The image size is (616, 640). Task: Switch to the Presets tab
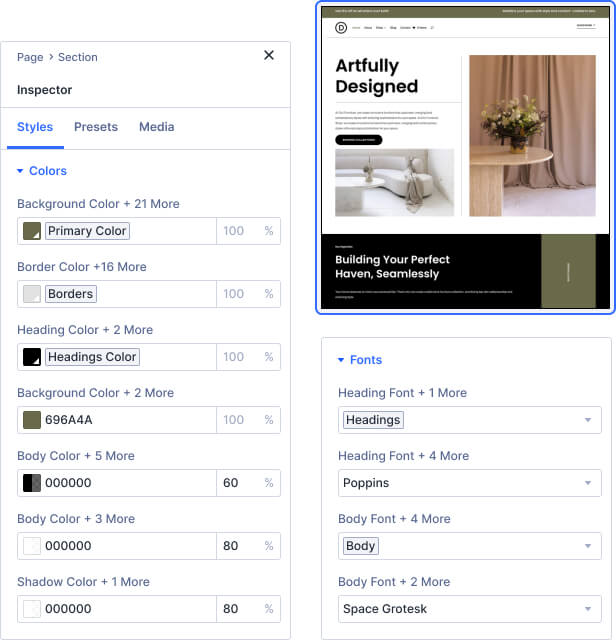(x=96, y=127)
